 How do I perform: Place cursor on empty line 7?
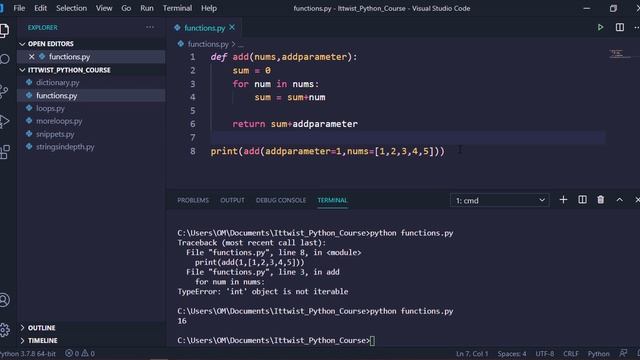(x=407, y=138)
